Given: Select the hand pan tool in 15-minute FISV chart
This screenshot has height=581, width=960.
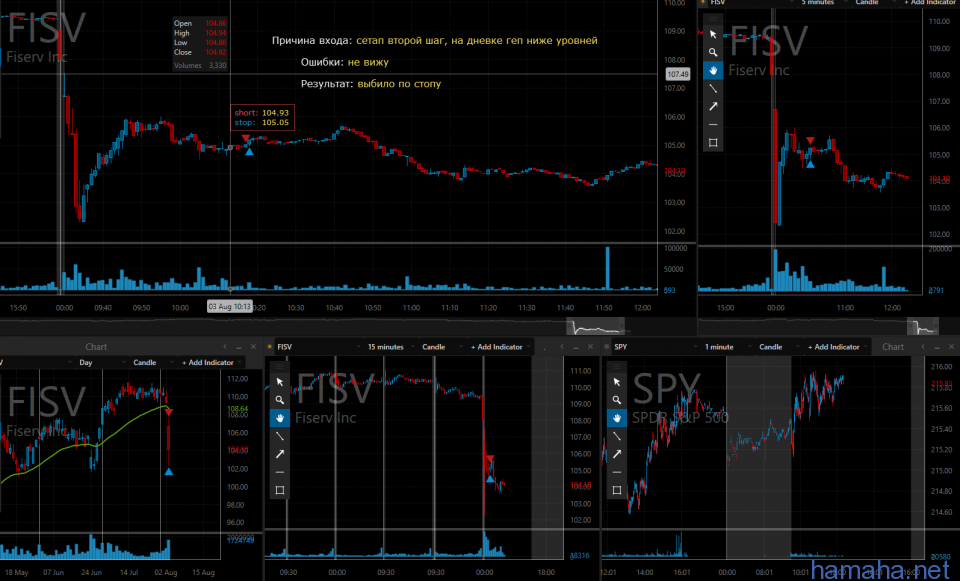Looking at the screenshot, I should coord(280,418).
